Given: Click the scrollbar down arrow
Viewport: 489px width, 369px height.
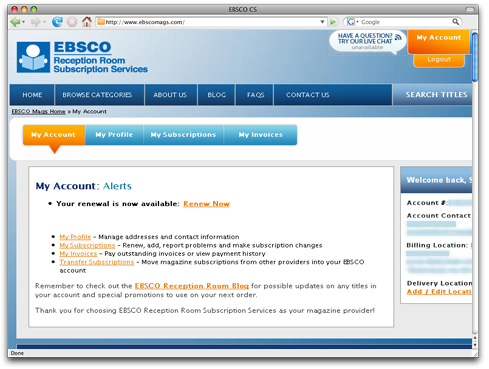Looking at the screenshot, I should [x=475, y=345].
